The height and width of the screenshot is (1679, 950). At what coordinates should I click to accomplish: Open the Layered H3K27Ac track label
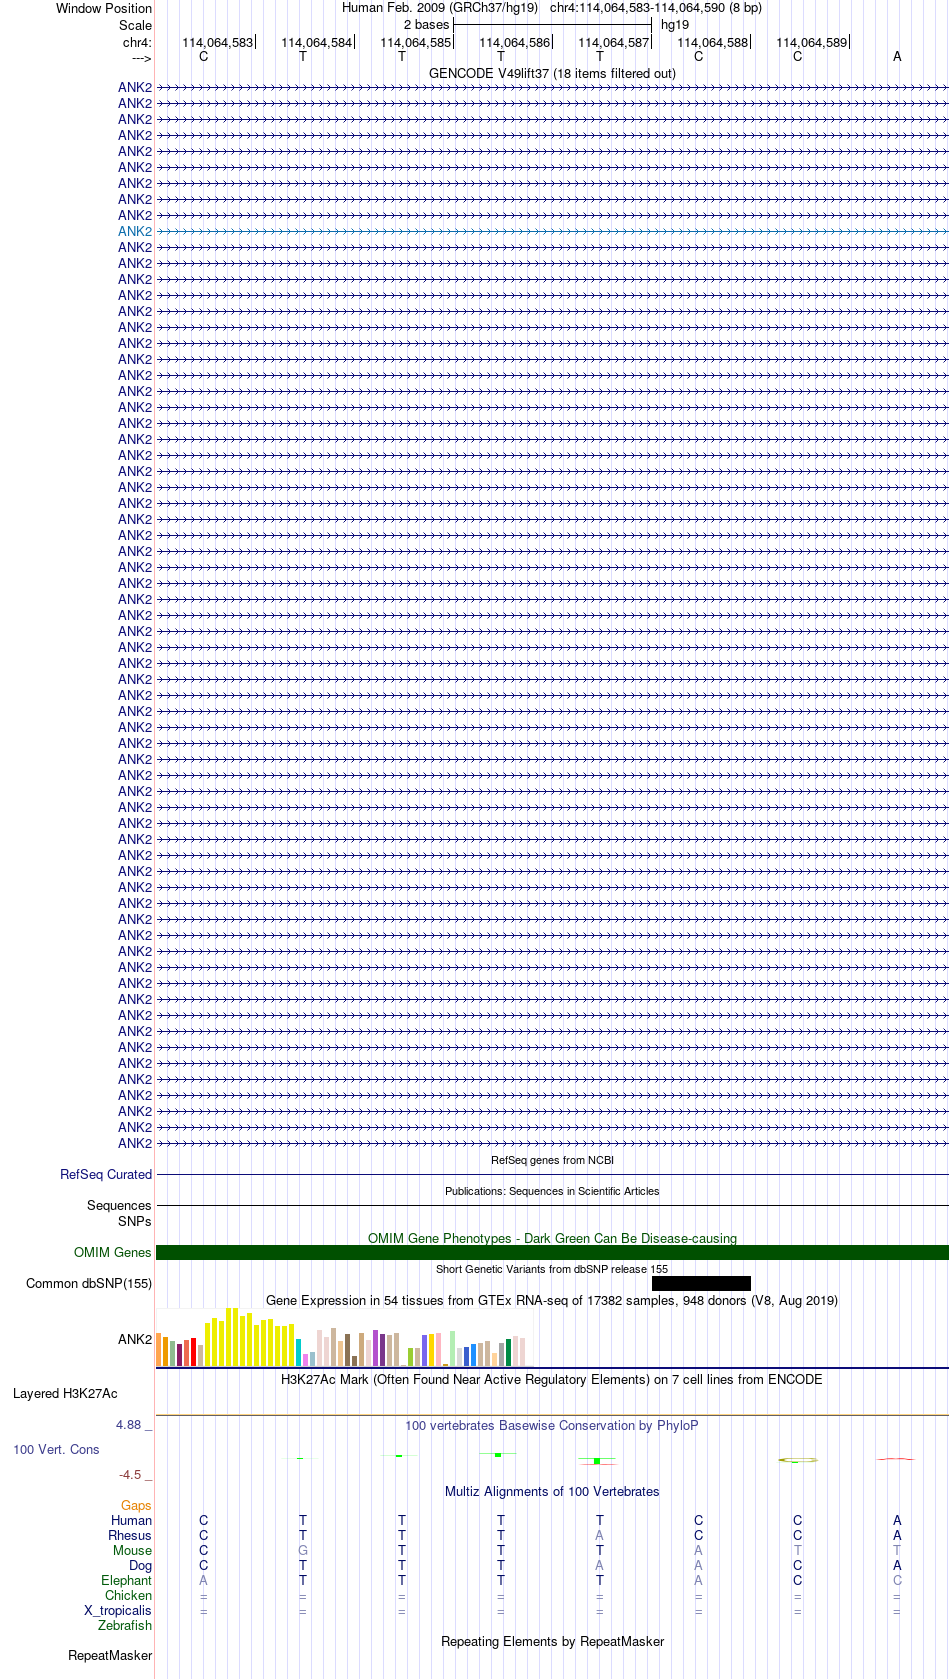coord(65,1394)
